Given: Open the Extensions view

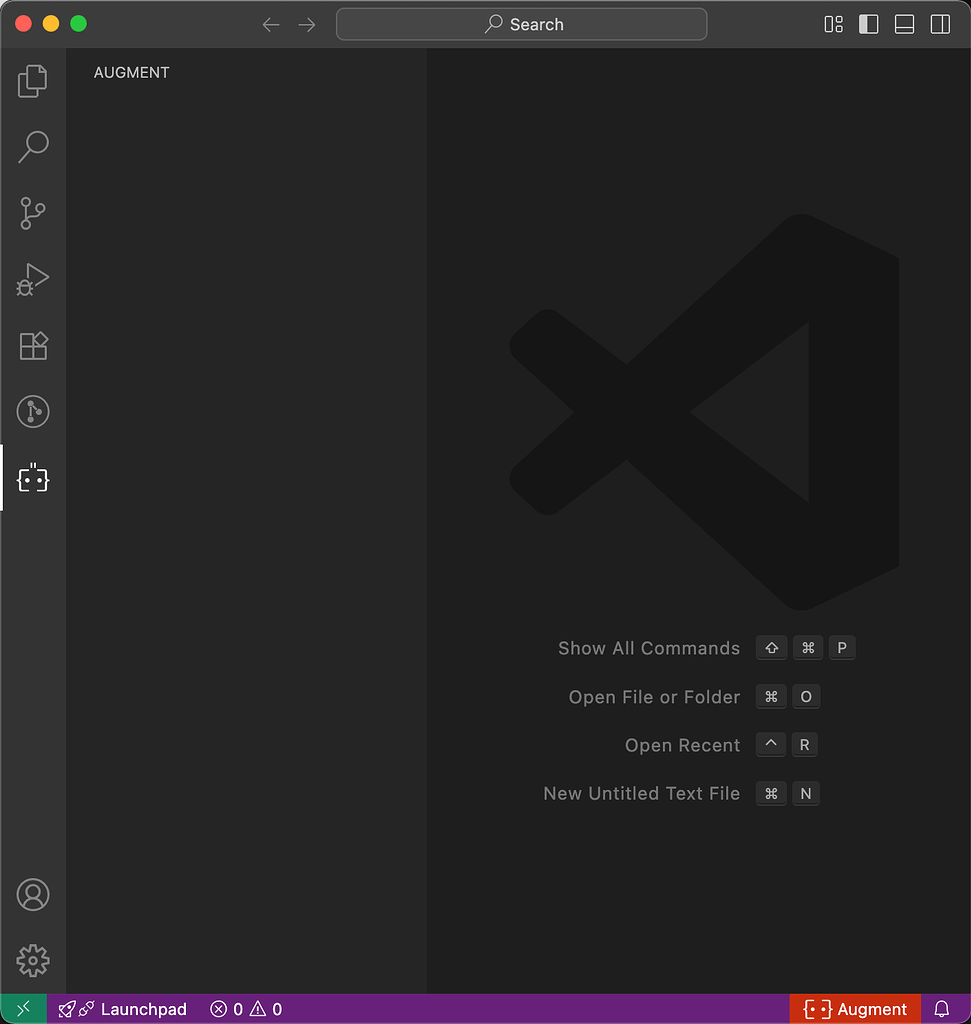Looking at the screenshot, I should (33, 346).
